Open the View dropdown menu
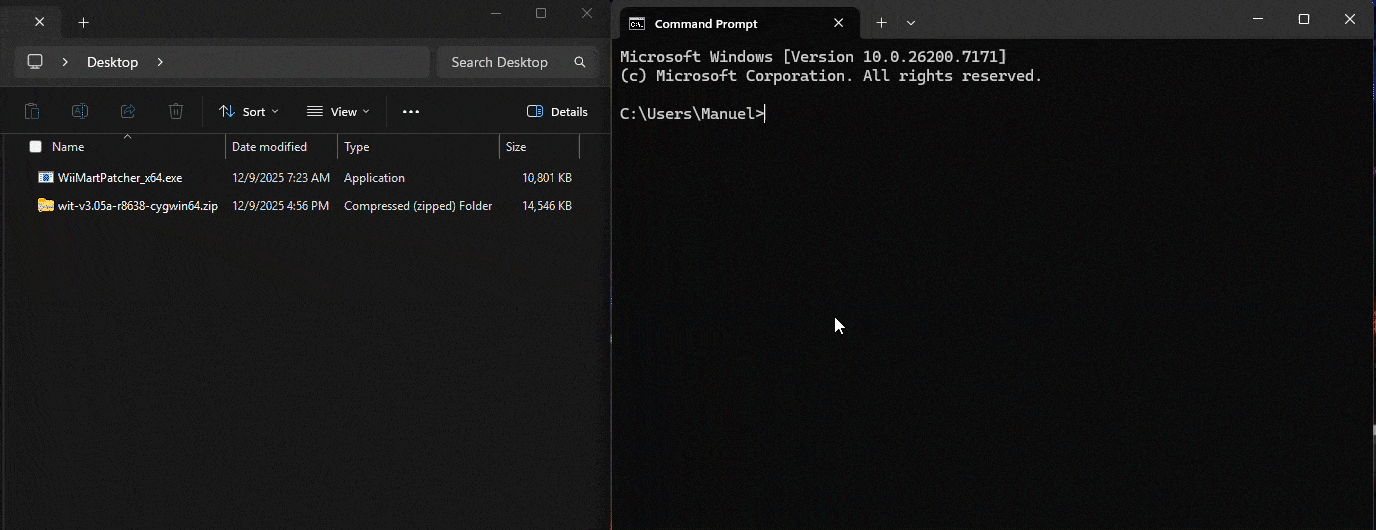Screen dimensions: 1376x530 [338, 112]
